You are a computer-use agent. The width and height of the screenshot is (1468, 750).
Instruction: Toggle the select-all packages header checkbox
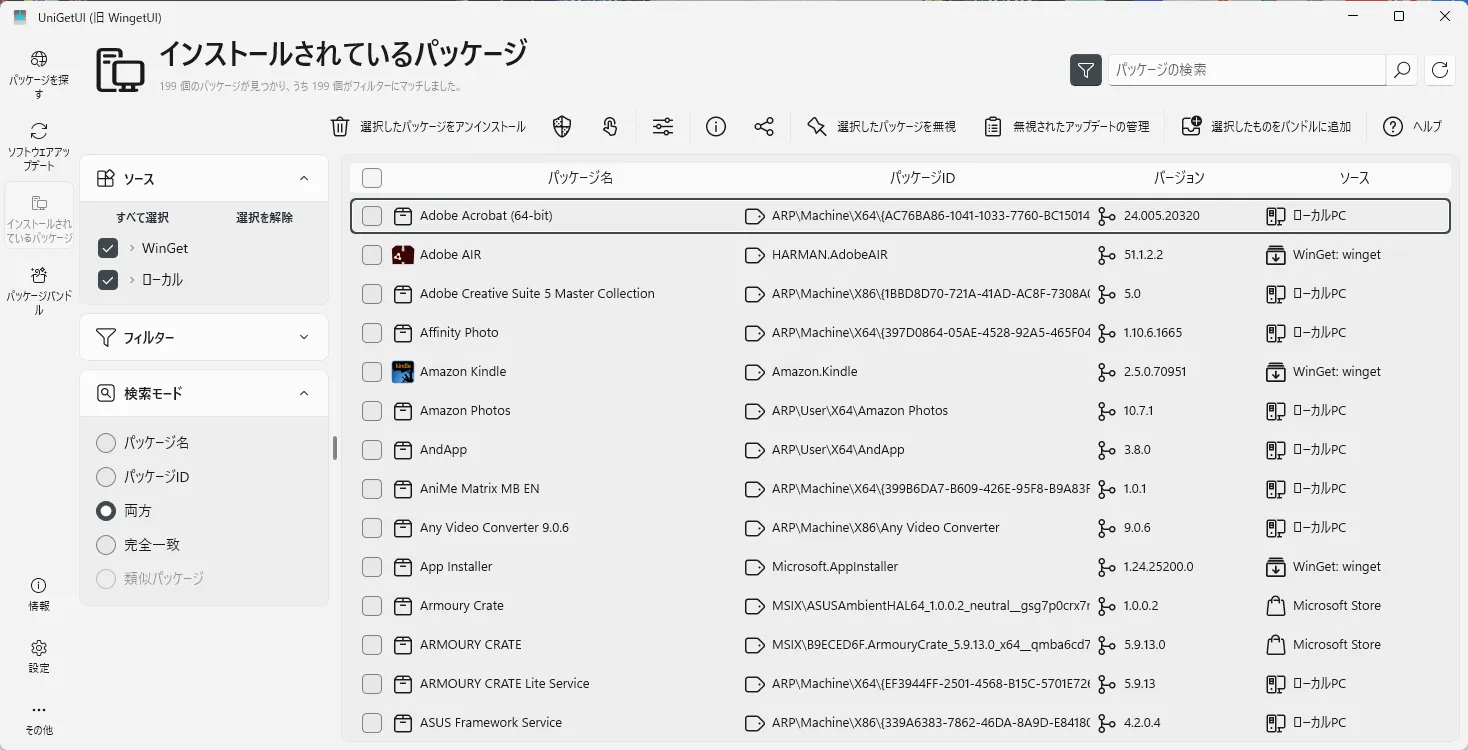pyautogui.click(x=372, y=178)
